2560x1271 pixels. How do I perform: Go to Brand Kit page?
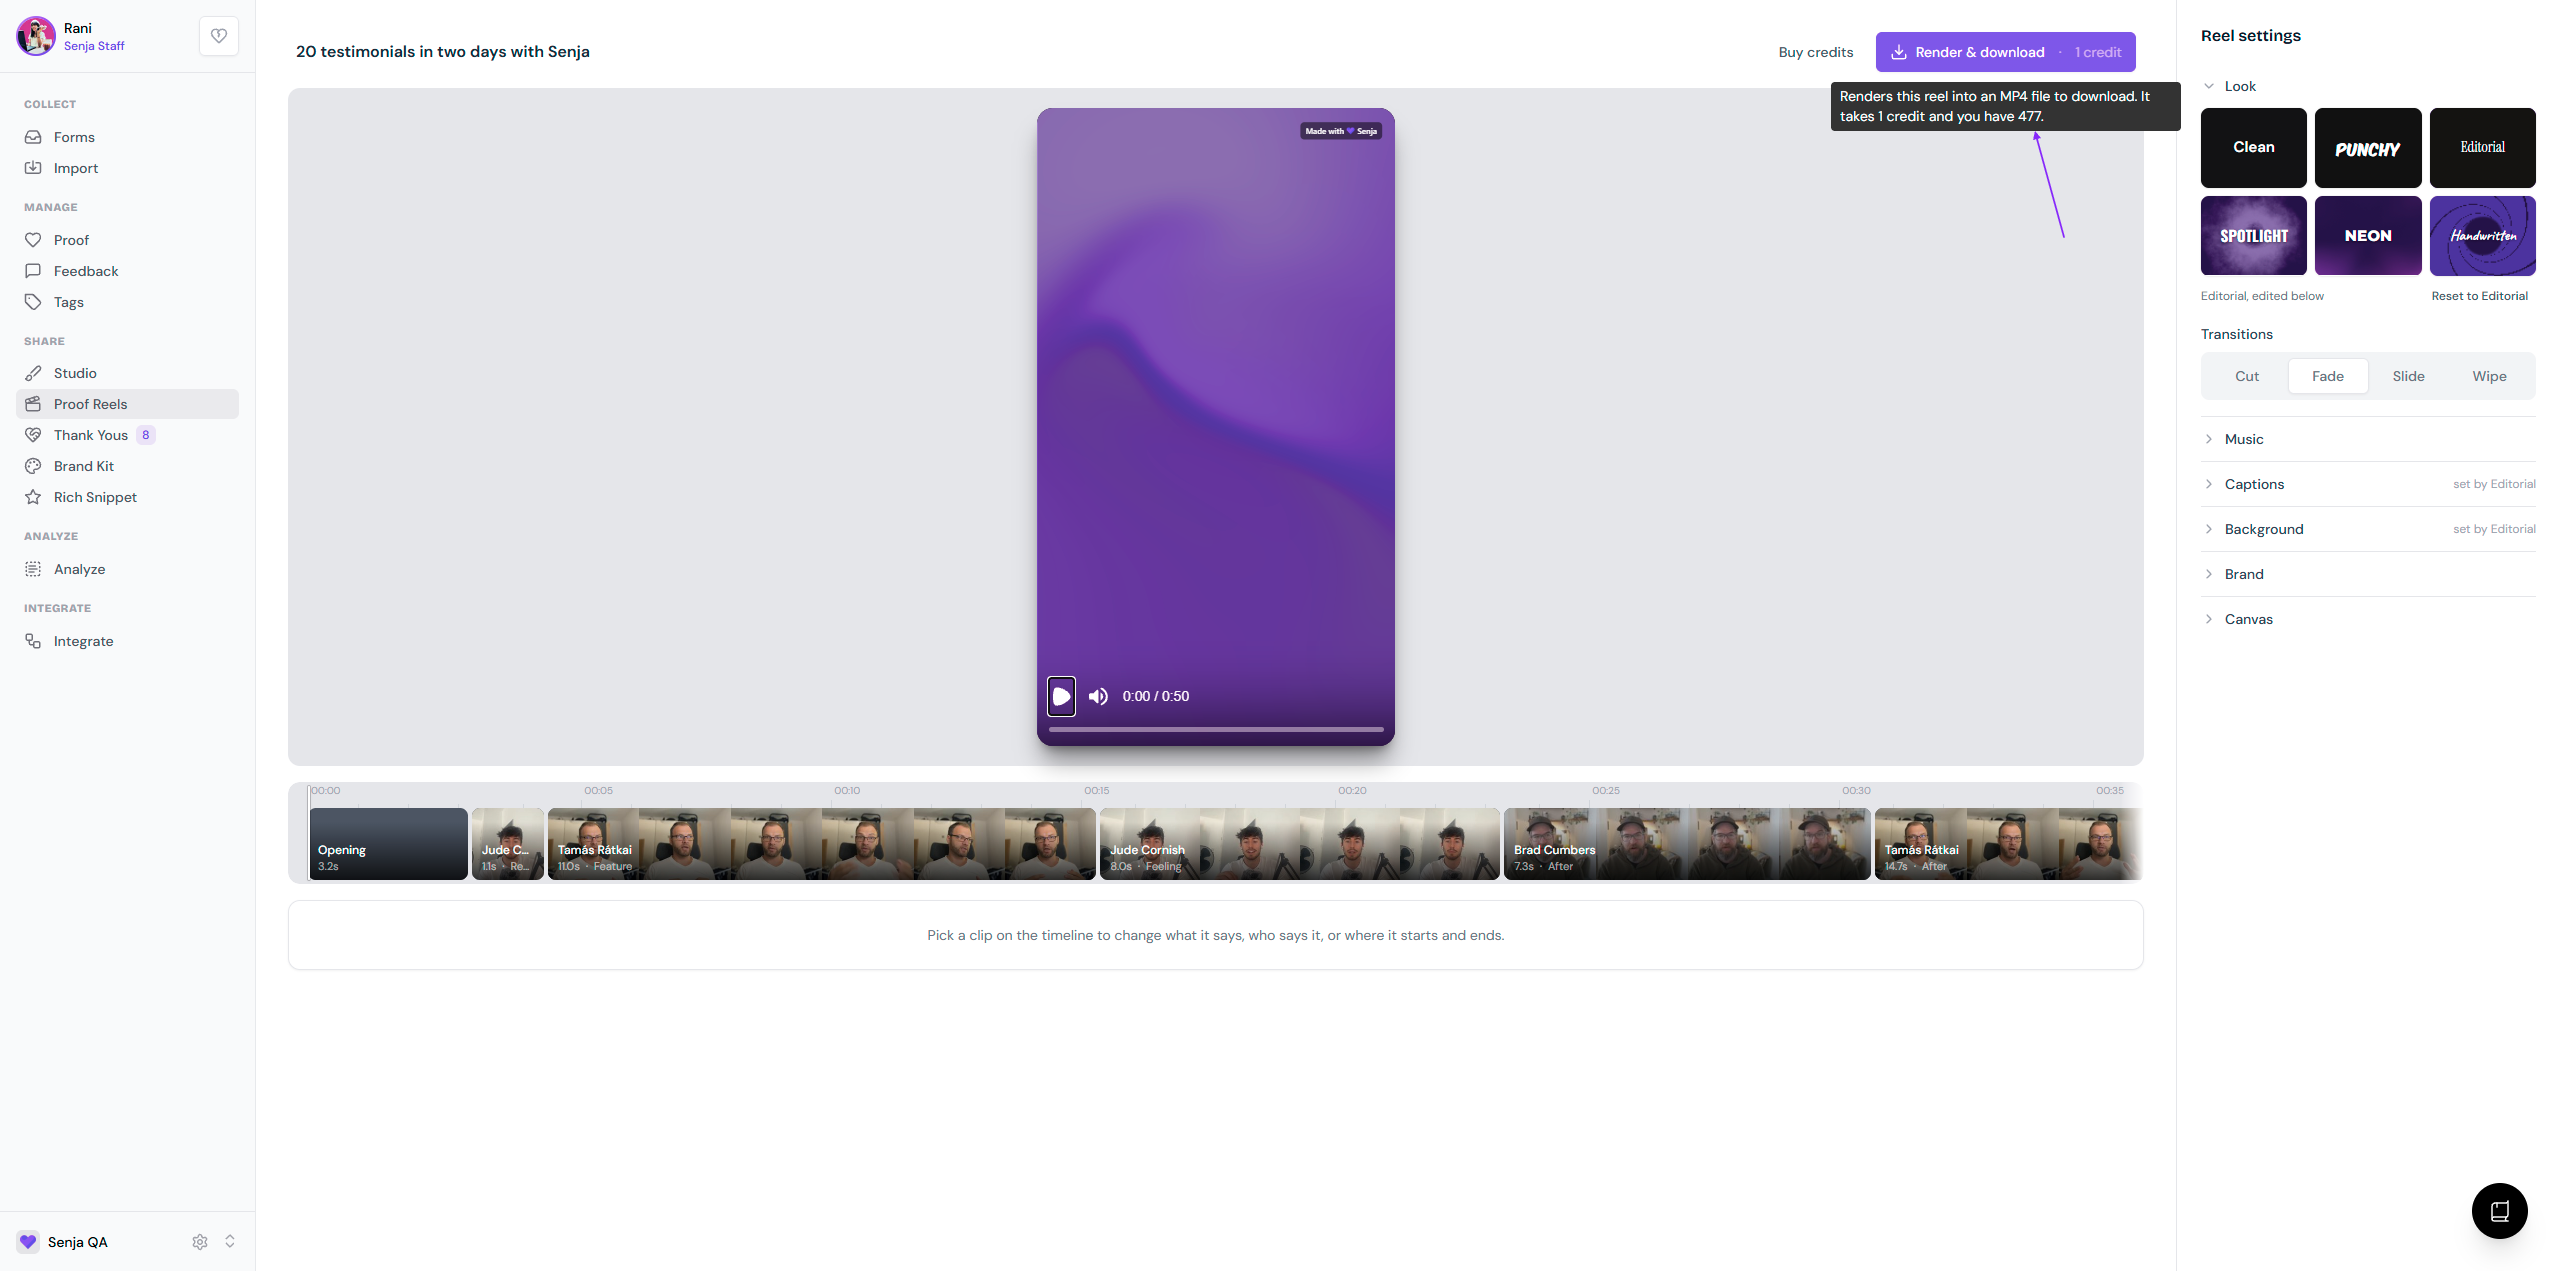127,466
